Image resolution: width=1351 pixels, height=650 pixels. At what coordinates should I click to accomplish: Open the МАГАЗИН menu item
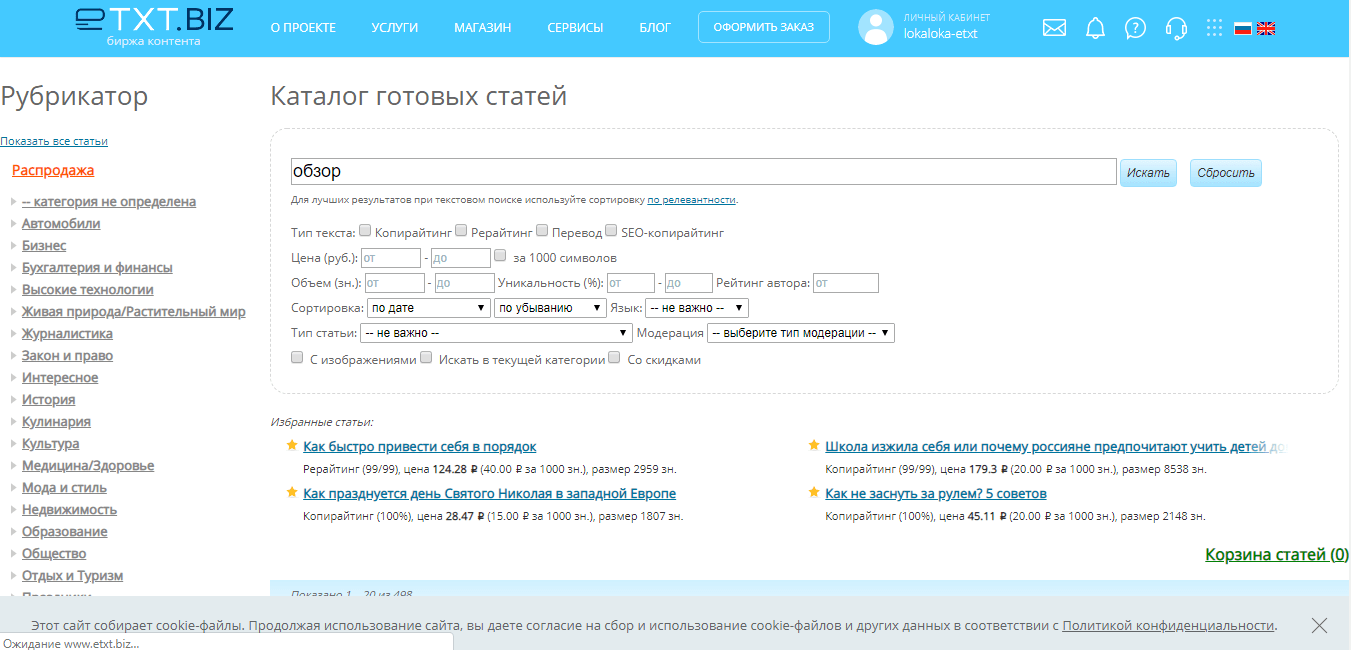(x=482, y=28)
